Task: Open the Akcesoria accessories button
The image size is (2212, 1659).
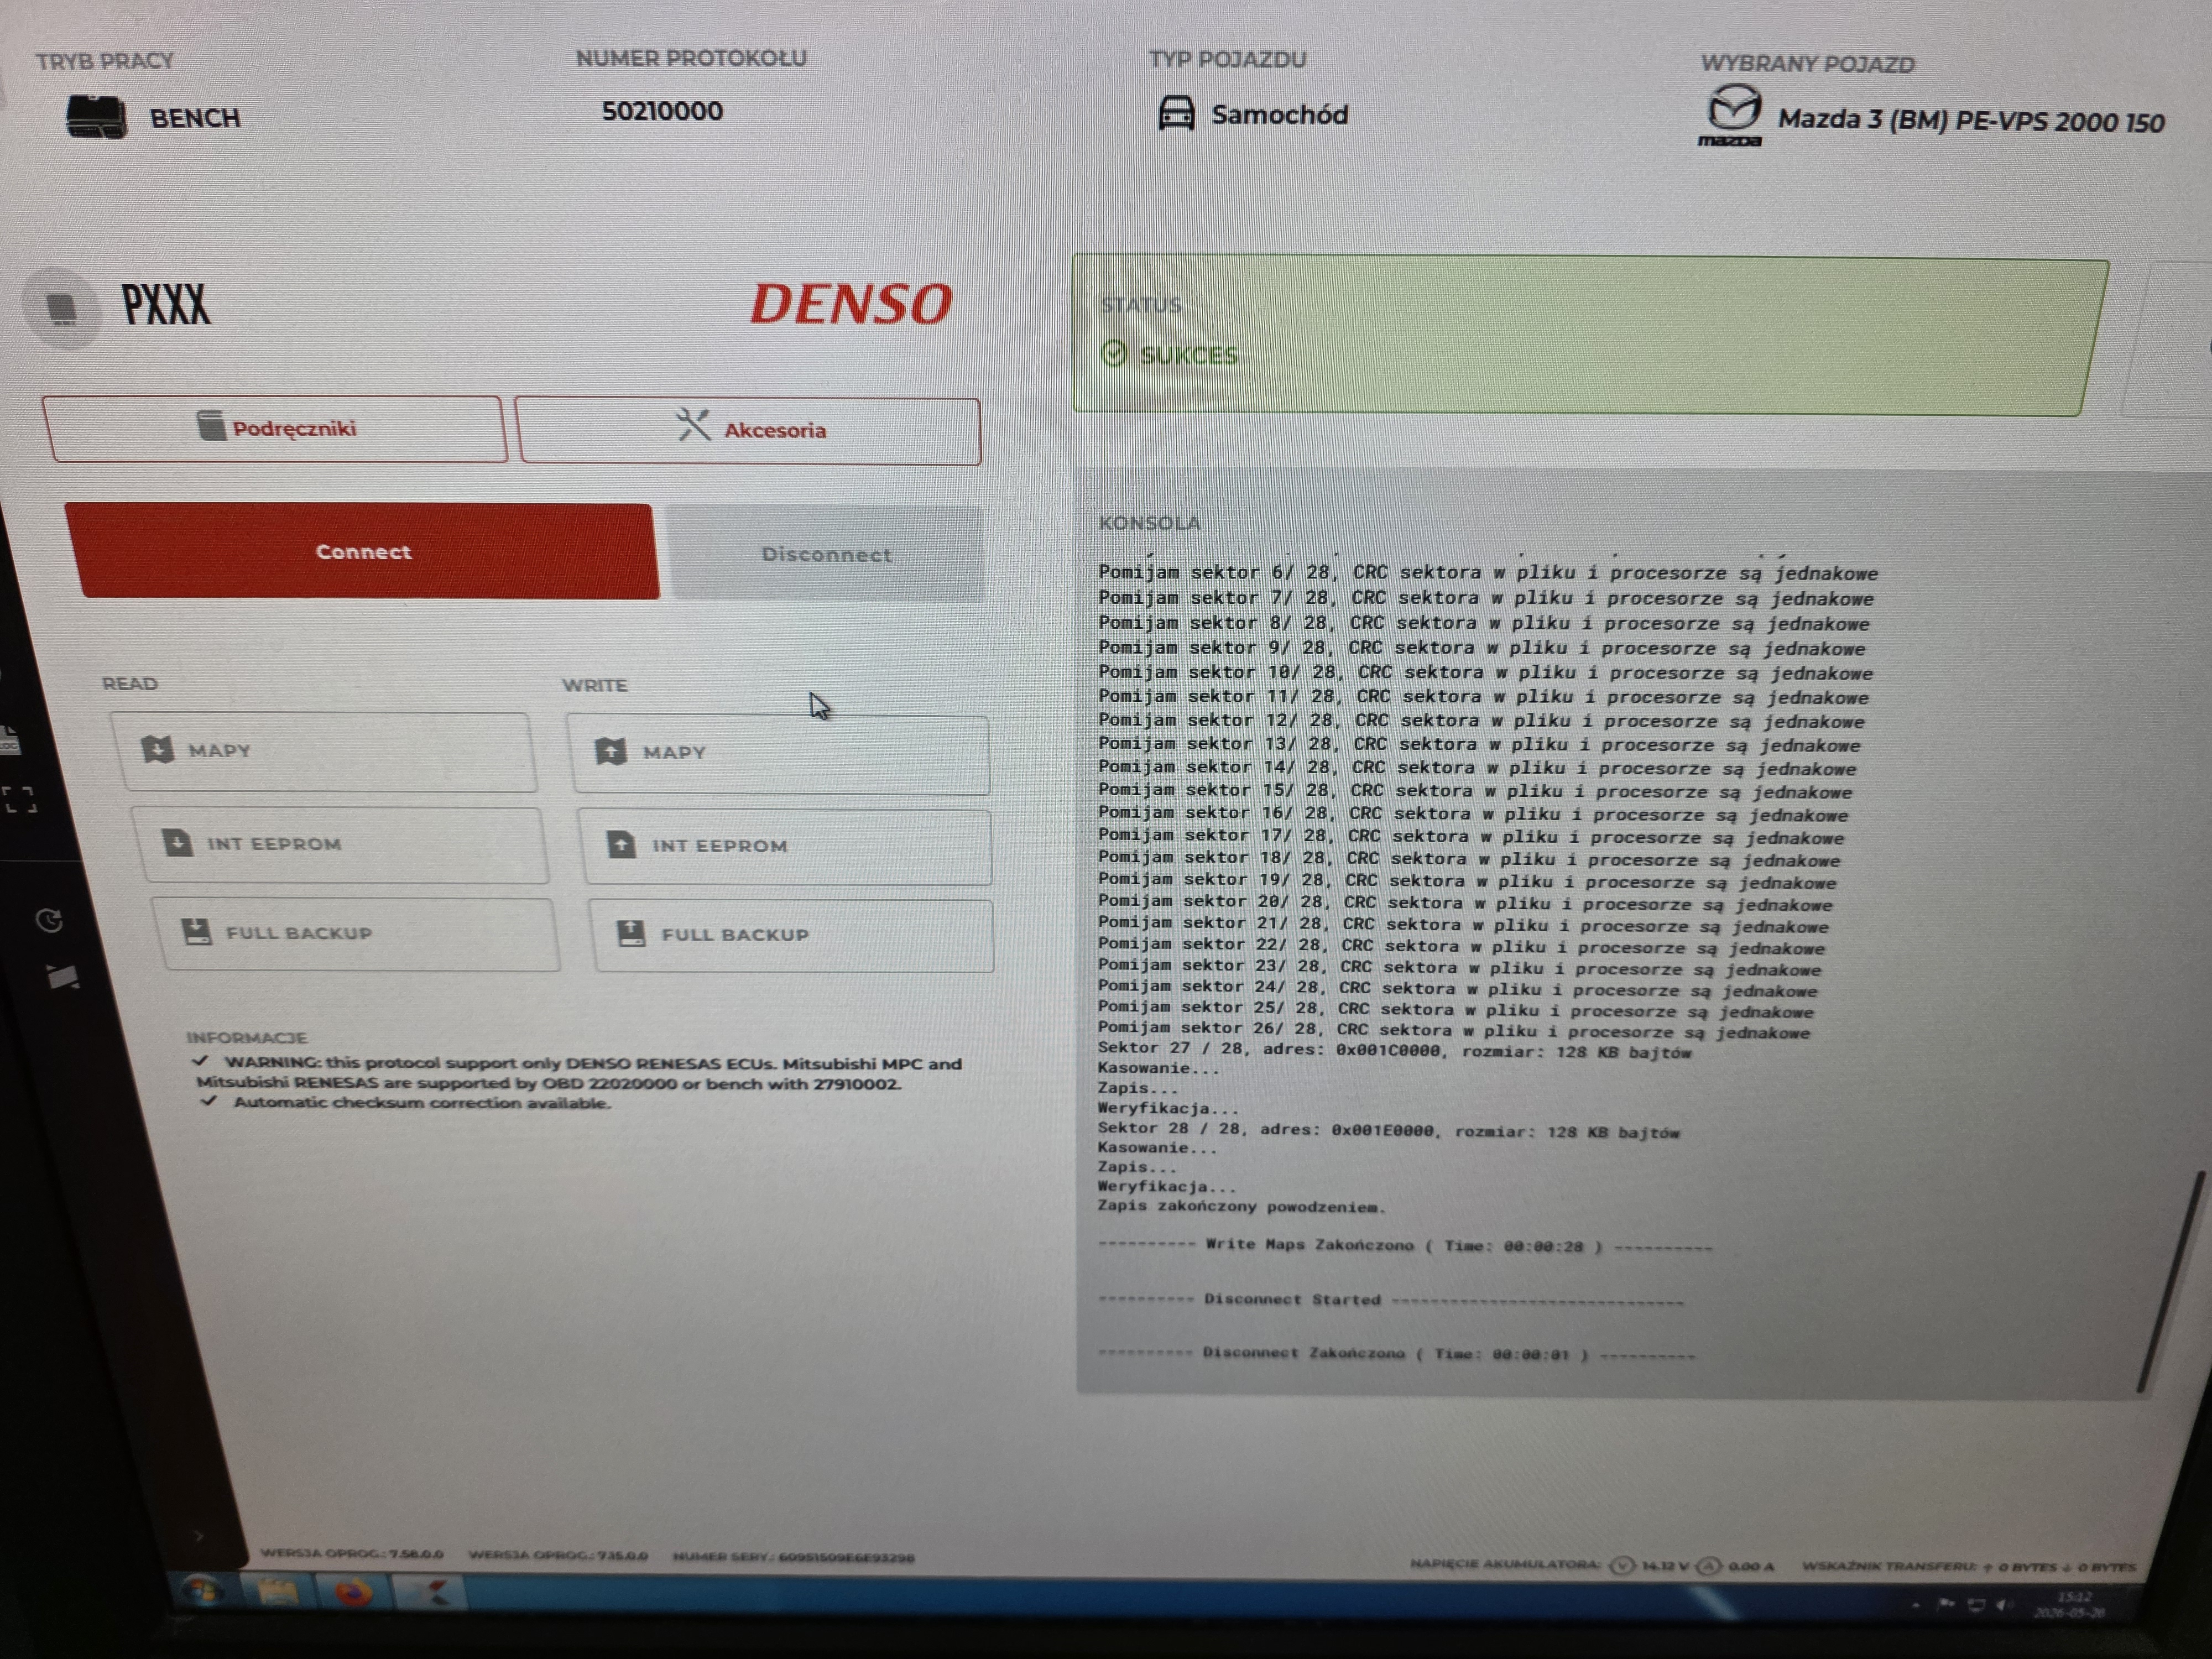Action: pos(749,431)
